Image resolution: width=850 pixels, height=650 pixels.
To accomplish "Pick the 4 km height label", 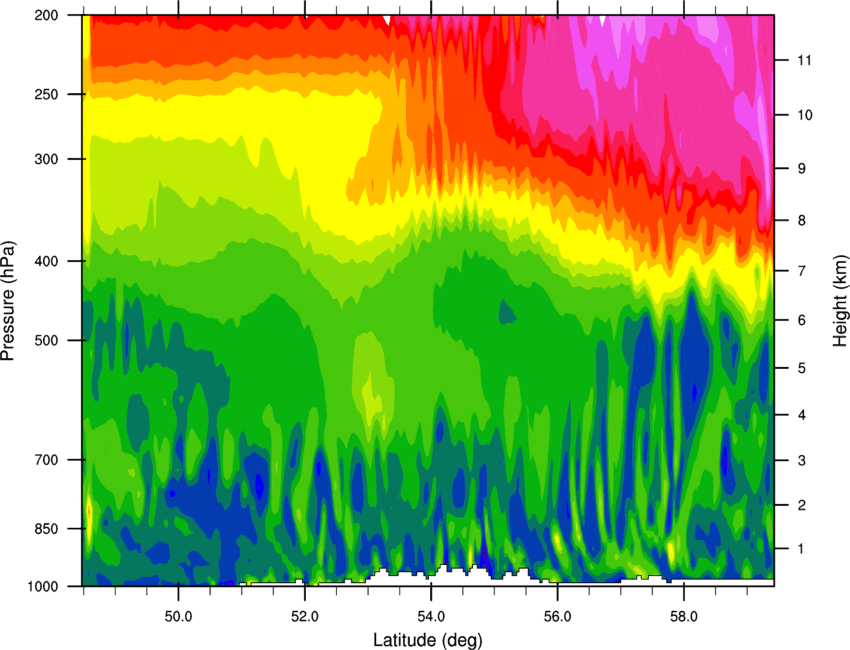I will (801, 415).
